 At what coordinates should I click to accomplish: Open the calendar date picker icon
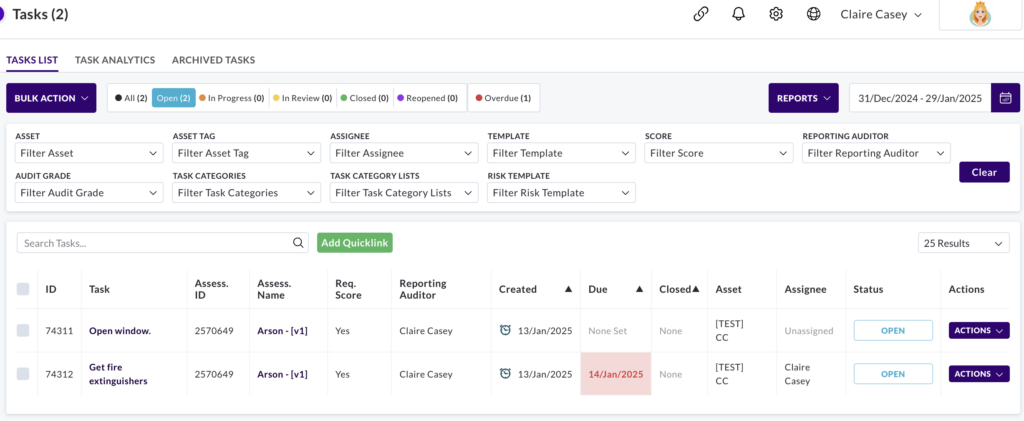pos(1006,98)
